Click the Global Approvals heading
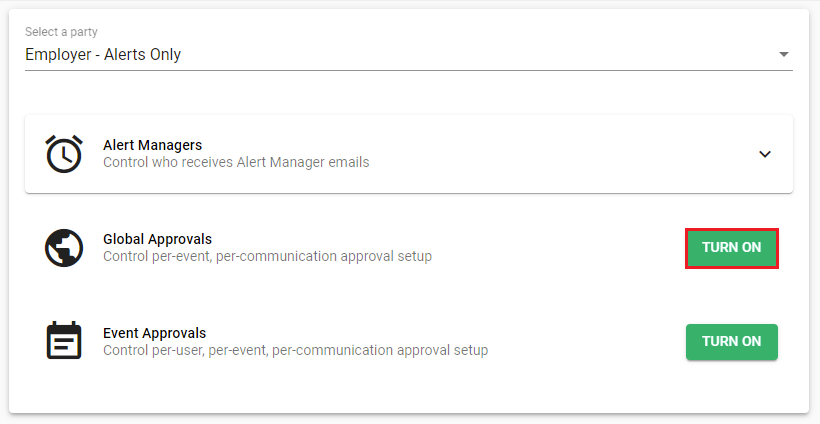This screenshot has height=424, width=820. [157, 239]
